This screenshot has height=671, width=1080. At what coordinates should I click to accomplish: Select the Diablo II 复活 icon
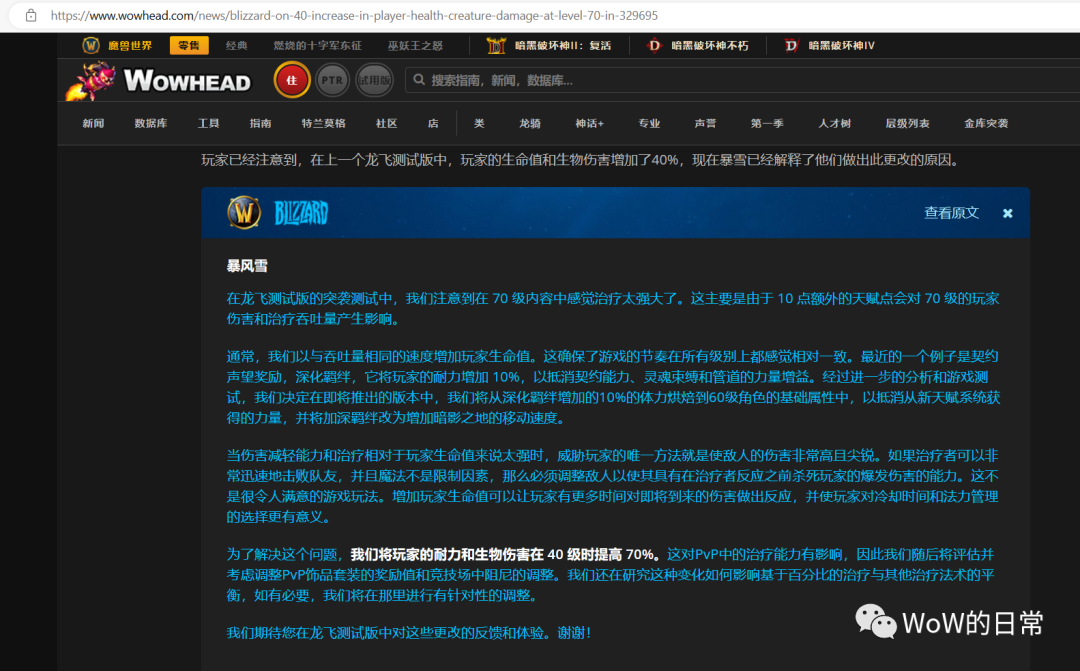[x=494, y=45]
